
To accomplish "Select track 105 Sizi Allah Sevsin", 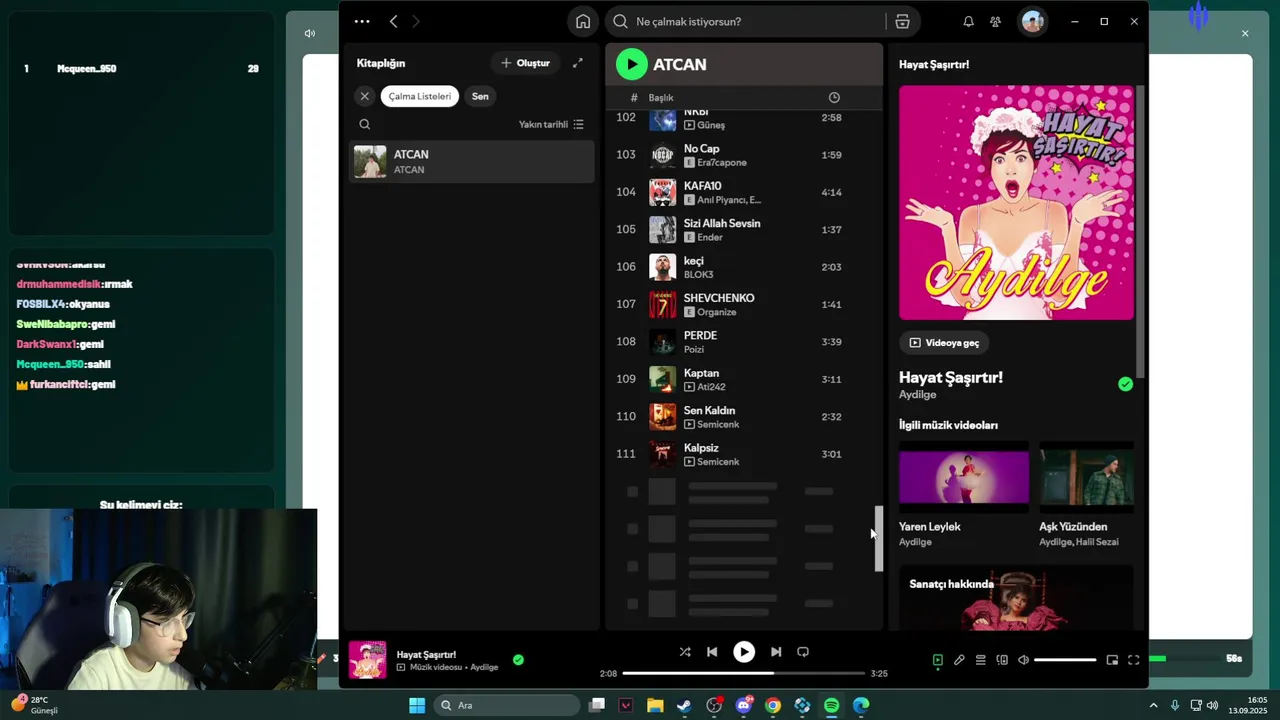I will (x=743, y=229).
